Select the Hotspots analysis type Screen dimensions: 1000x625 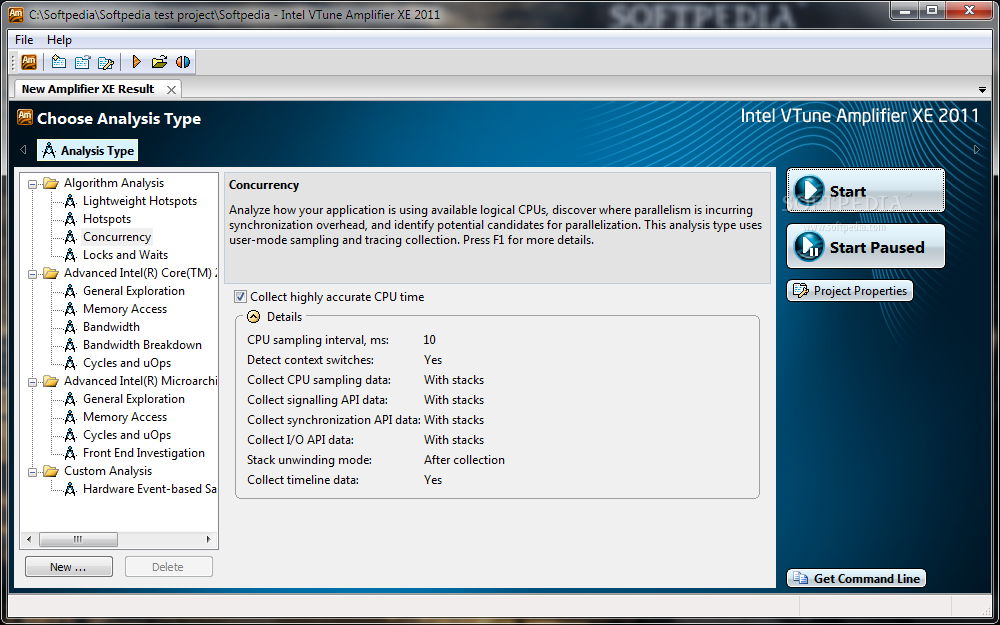[x=107, y=219]
